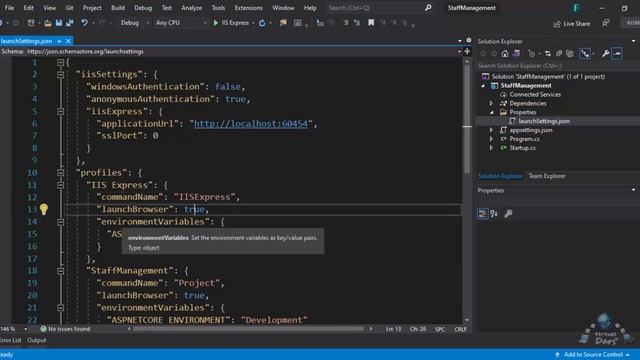Click Collapse All icon in Solution Explorer
Image resolution: width=640 pixels, height=360 pixels.
pos(559,53)
